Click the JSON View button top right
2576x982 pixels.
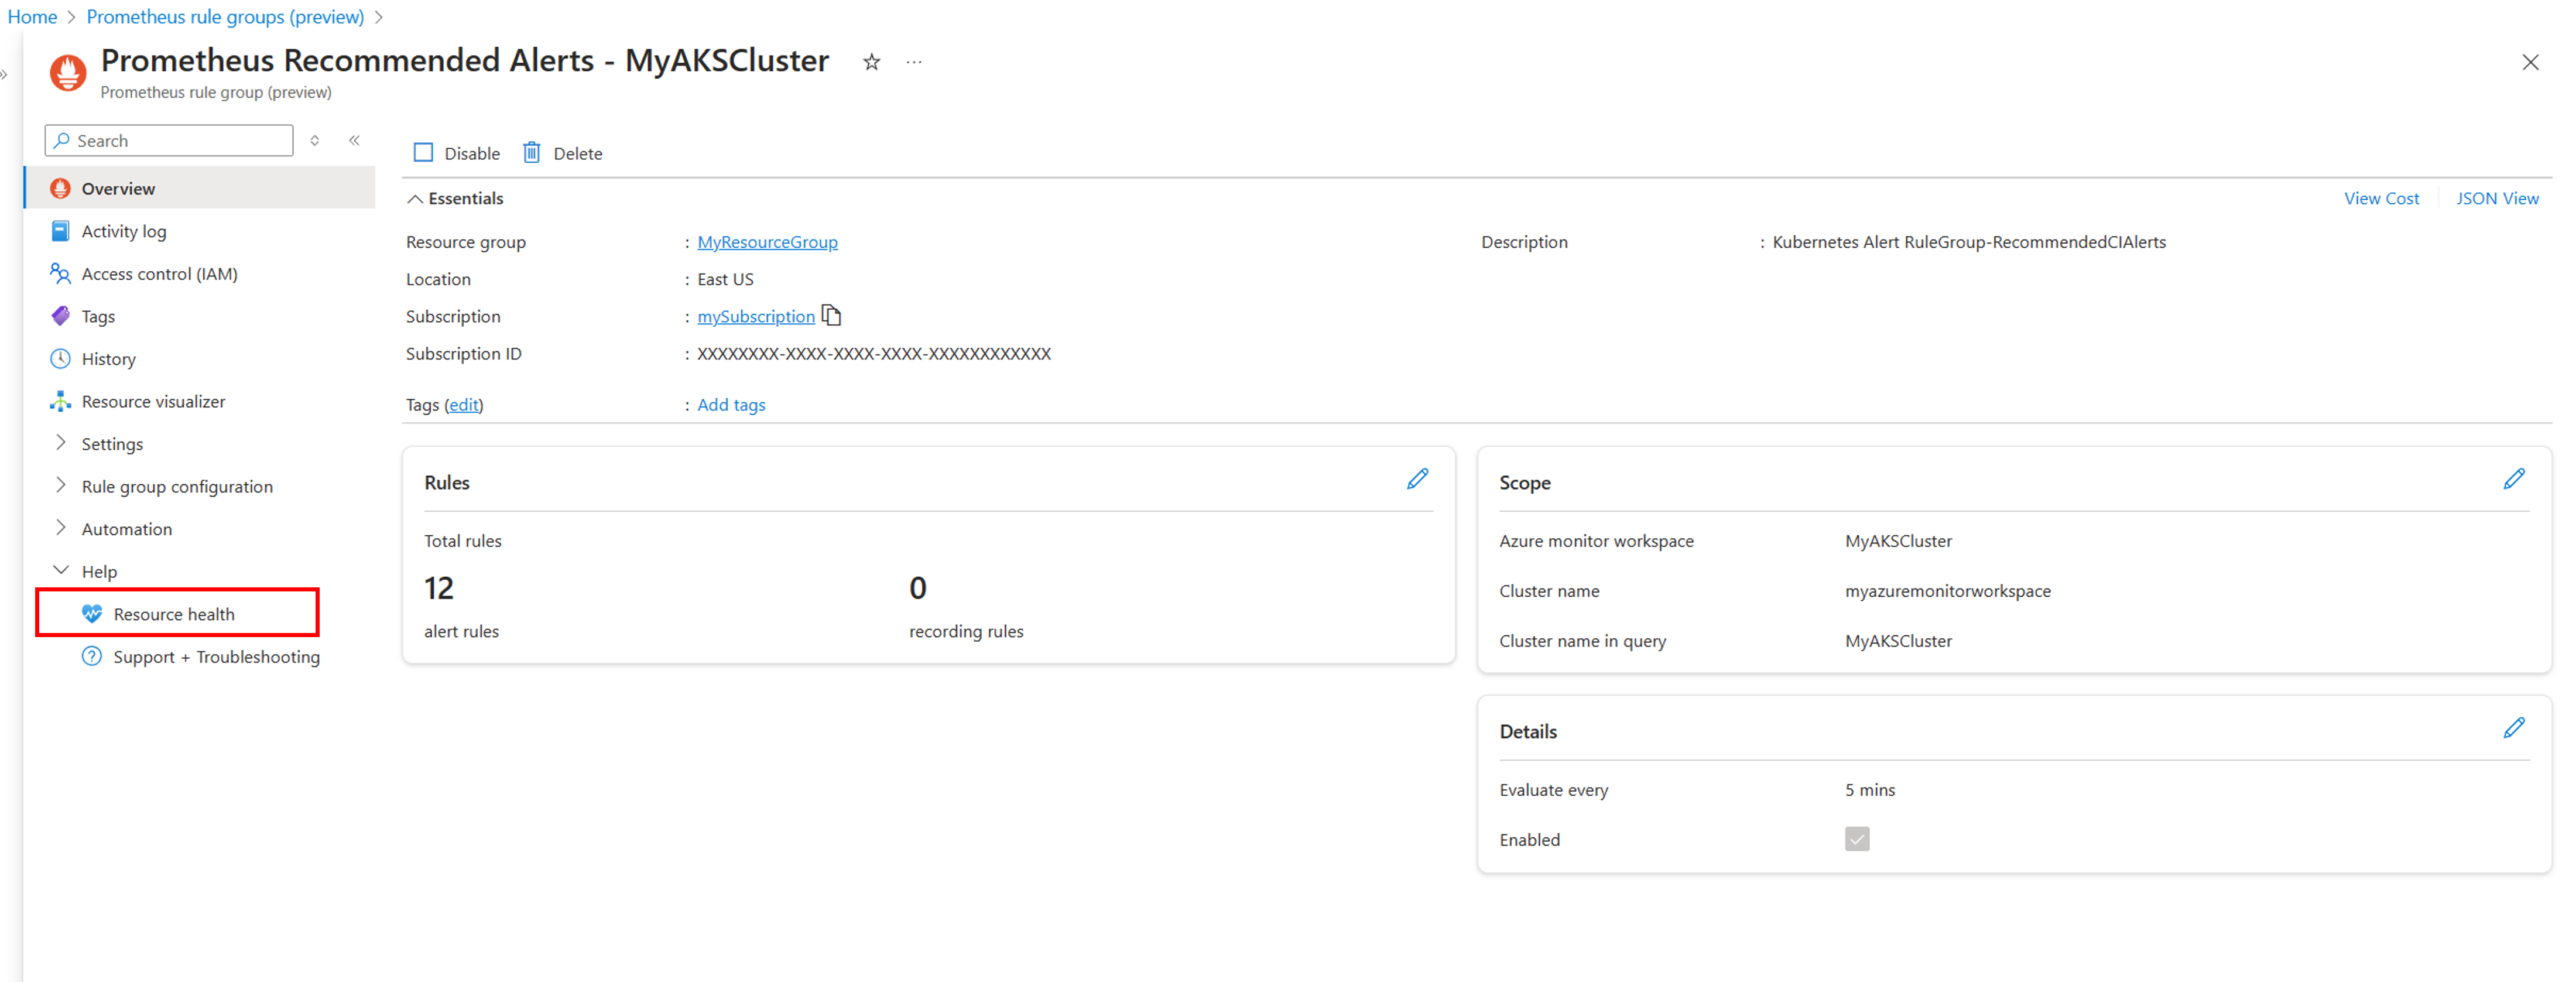click(x=2494, y=197)
